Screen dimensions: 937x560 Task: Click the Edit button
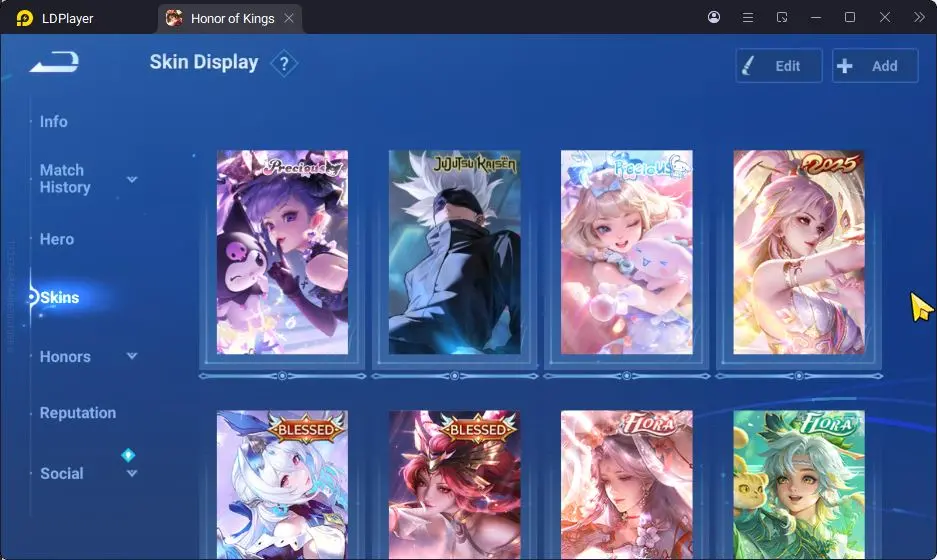click(x=779, y=66)
